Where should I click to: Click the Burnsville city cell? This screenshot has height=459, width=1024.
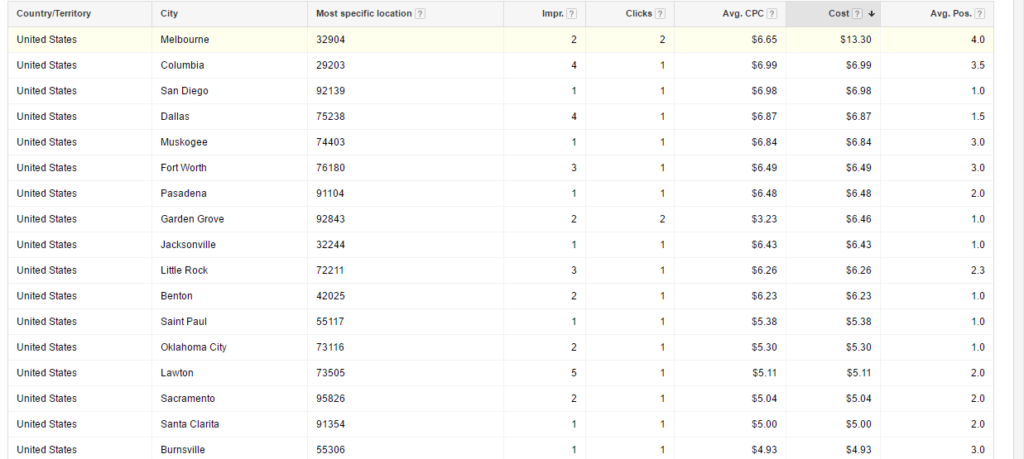(183, 450)
